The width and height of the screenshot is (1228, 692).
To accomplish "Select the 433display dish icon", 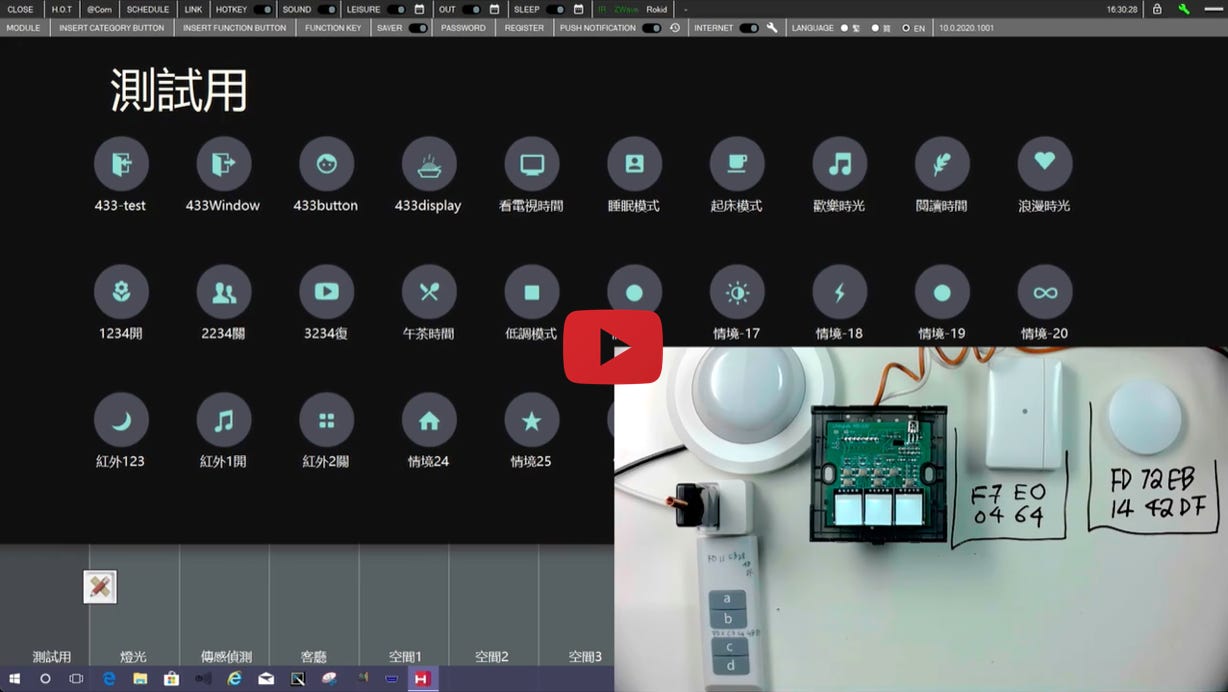I will (x=429, y=164).
